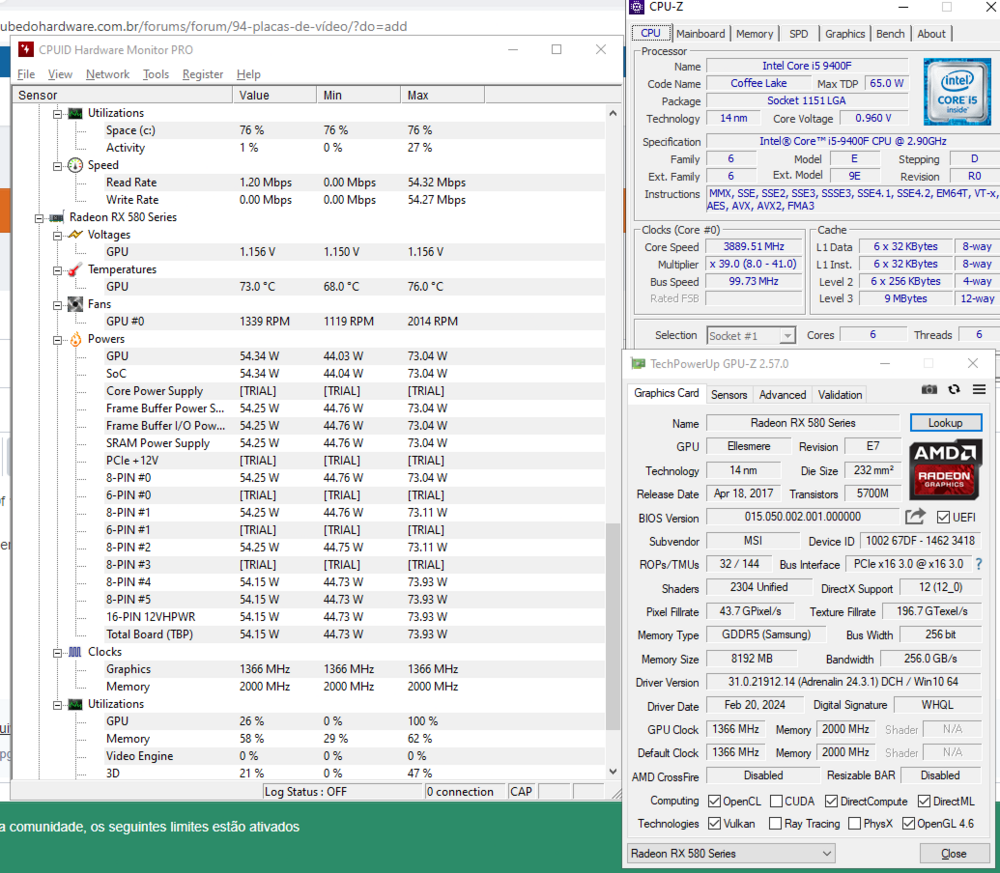Toggle Ray Tracing checkbox

pos(776,824)
